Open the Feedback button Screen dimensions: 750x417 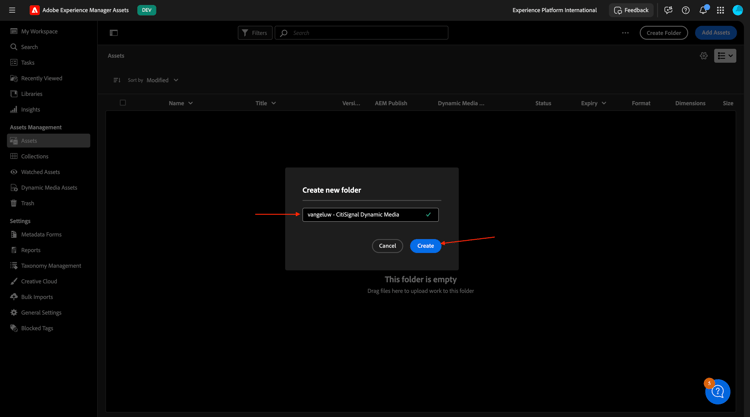click(631, 10)
